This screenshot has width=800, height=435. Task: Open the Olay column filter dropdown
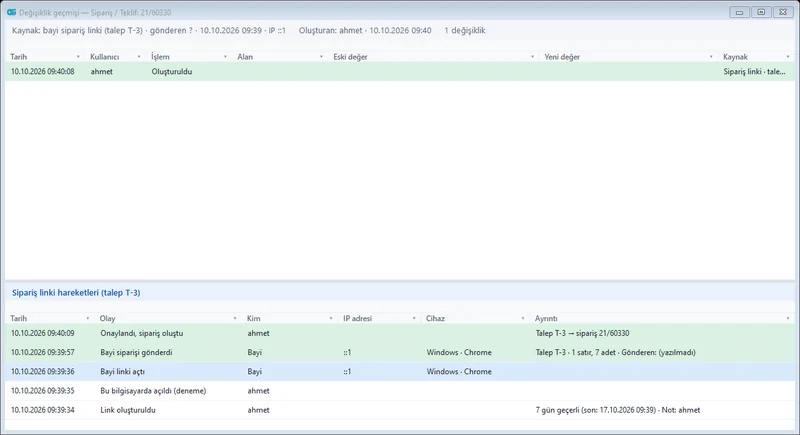[235, 318]
